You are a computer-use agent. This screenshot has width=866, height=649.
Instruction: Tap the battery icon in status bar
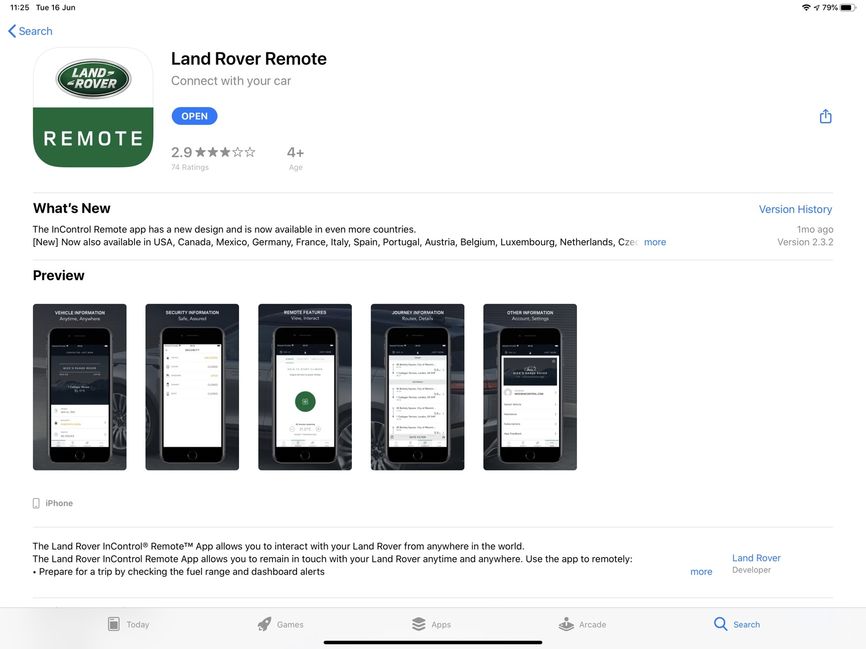point(848,8)
